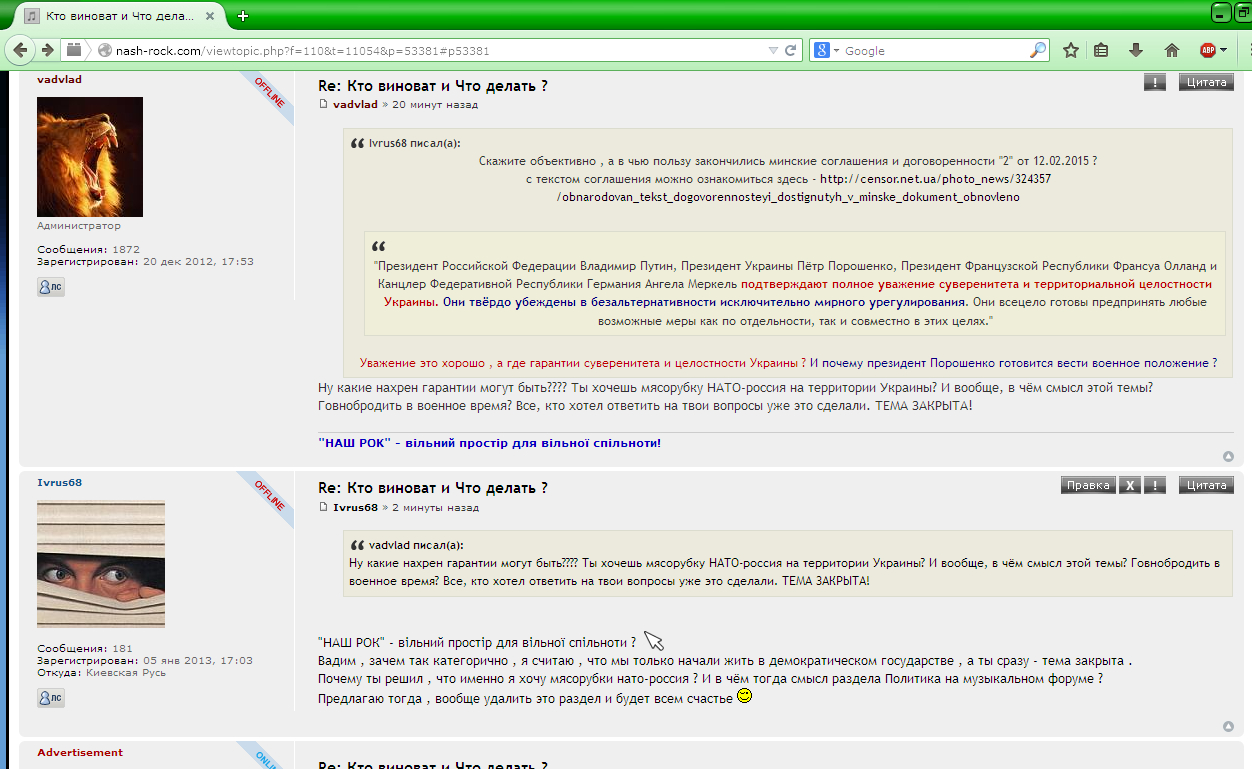Screen dimensions: 1252x769
Task: Jump to top using the arrow in Ivrus68's post
Action: pyautogui.click(x=1228, y=727)
